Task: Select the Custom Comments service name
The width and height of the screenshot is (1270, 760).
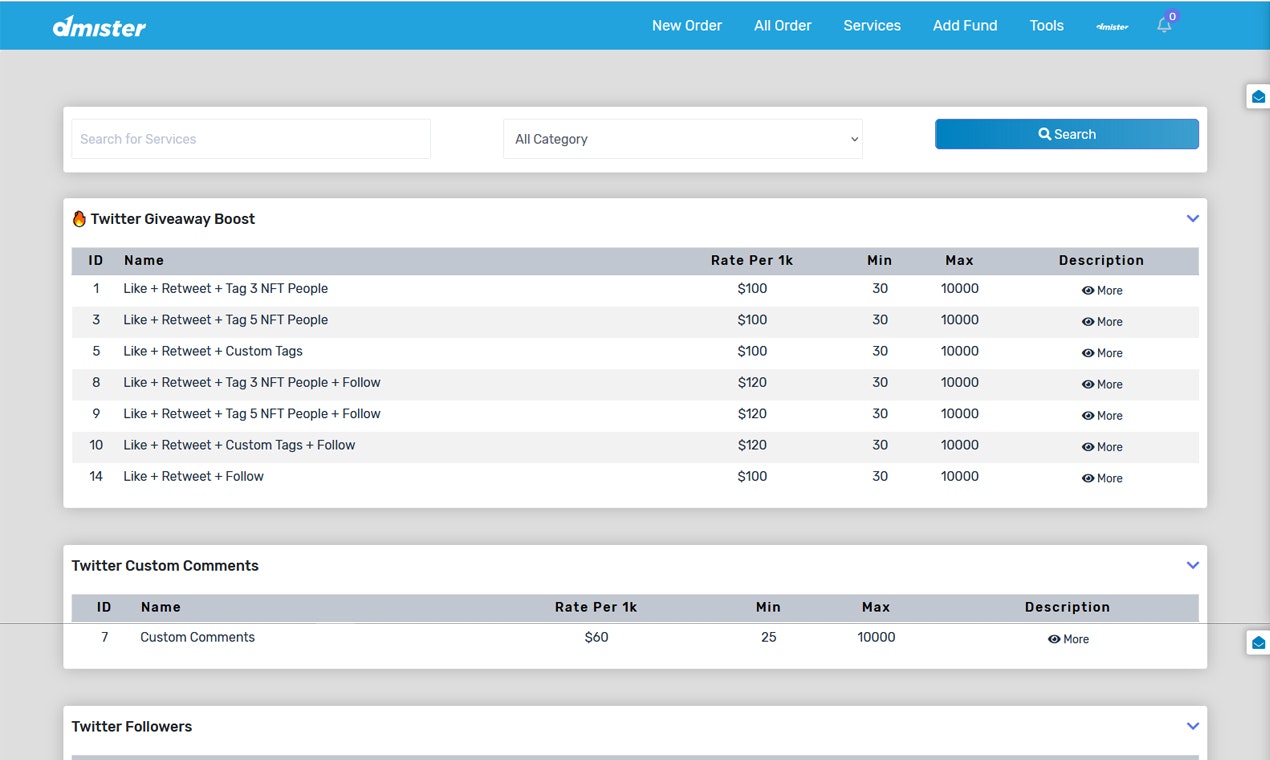Action: coord(198,637)
